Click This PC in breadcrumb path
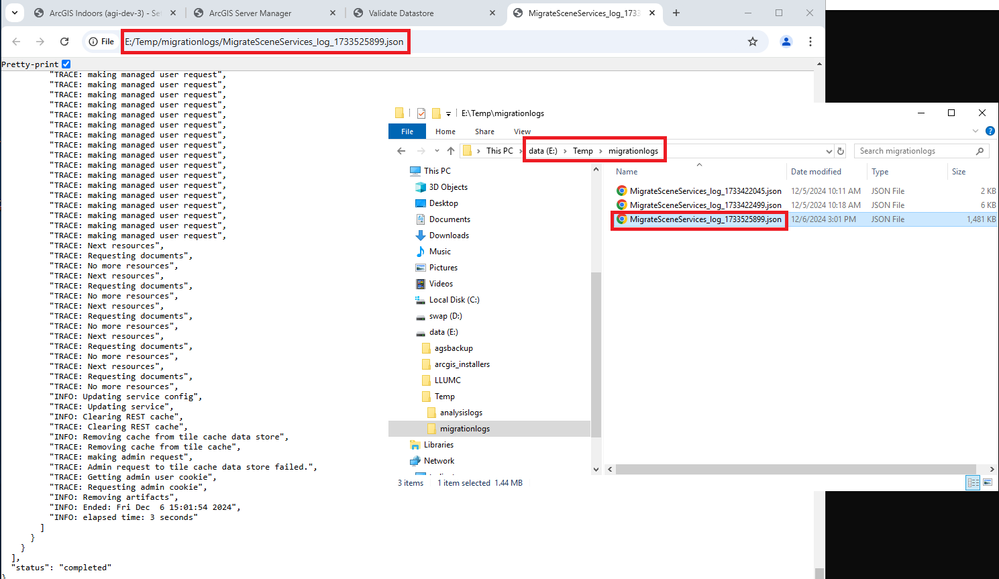 (x=499, y=151)
